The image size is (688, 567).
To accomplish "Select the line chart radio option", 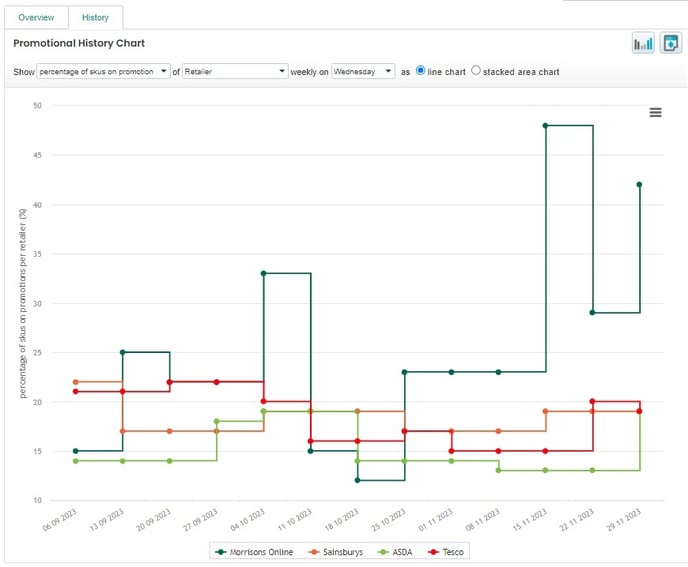I will (x=420, y=71).
